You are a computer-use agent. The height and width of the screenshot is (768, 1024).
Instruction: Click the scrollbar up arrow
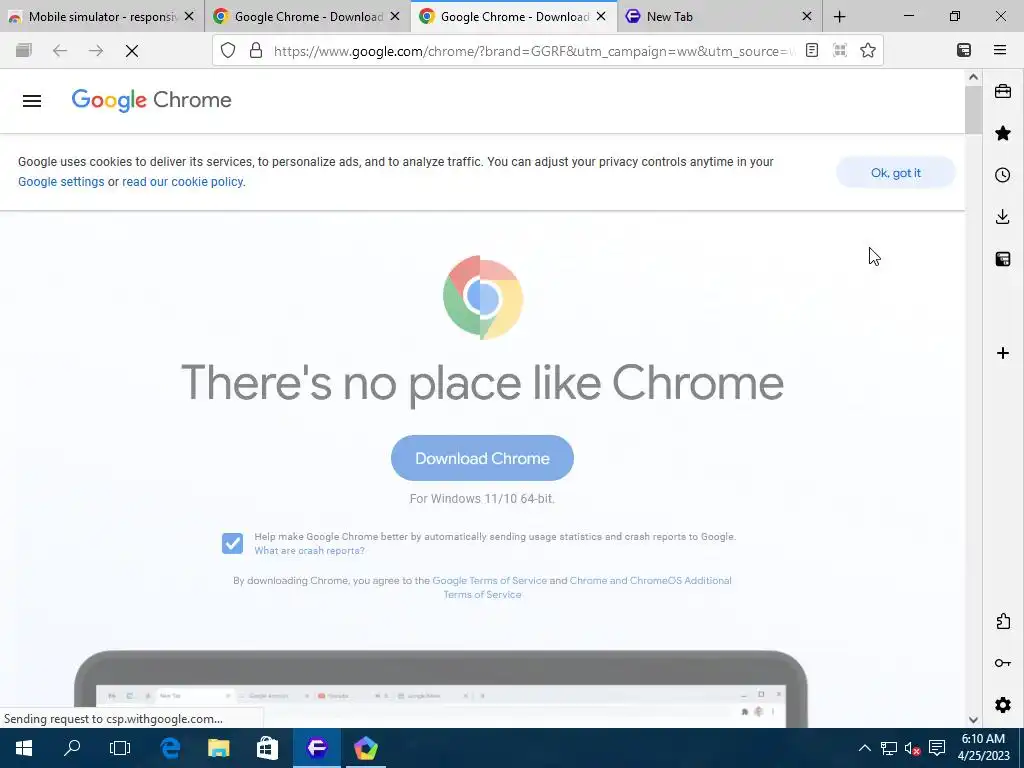pos(973,76)
